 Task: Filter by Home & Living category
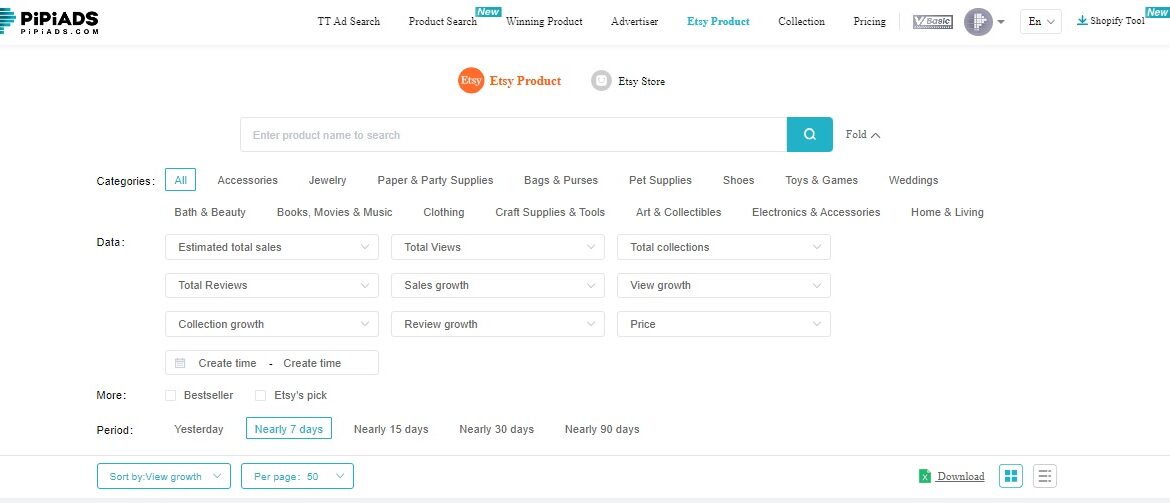click(x=948, y=212)
